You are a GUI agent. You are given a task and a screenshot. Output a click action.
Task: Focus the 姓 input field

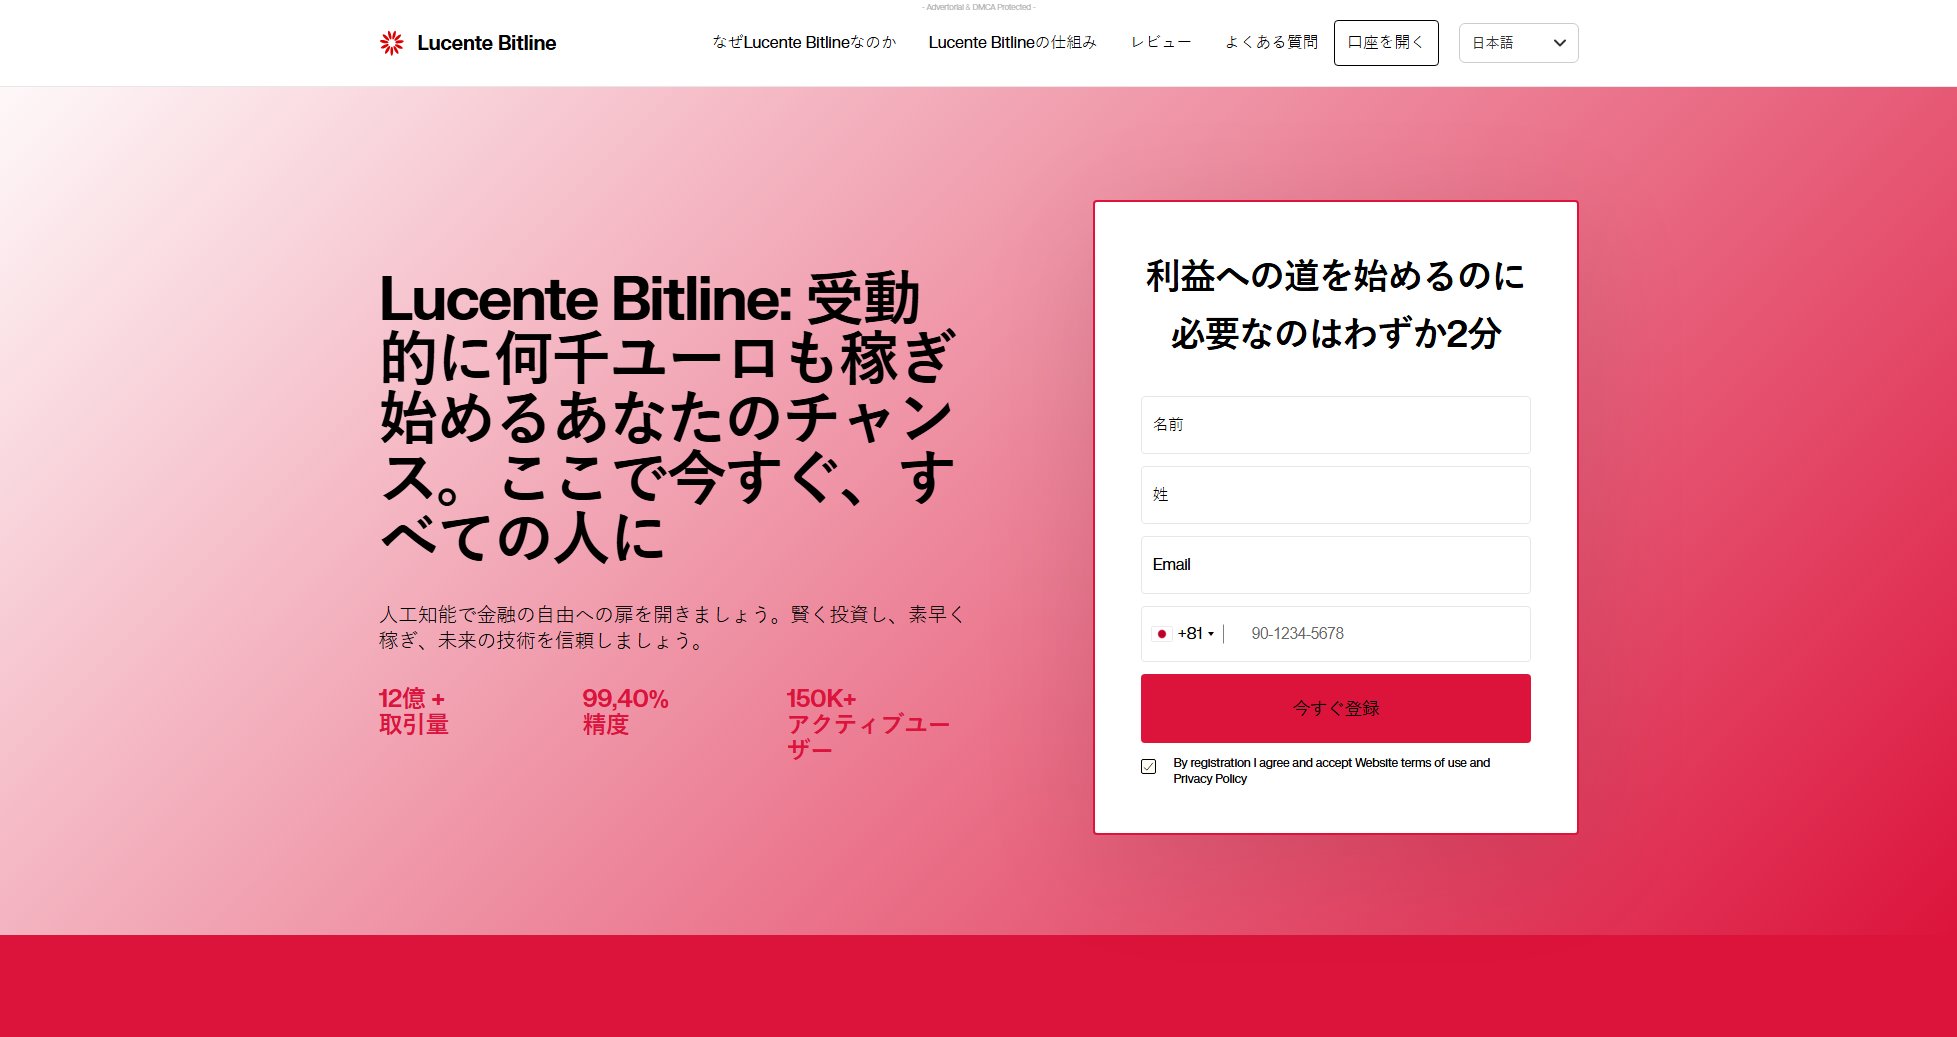pyautogui.click(x=1335, y=495)
